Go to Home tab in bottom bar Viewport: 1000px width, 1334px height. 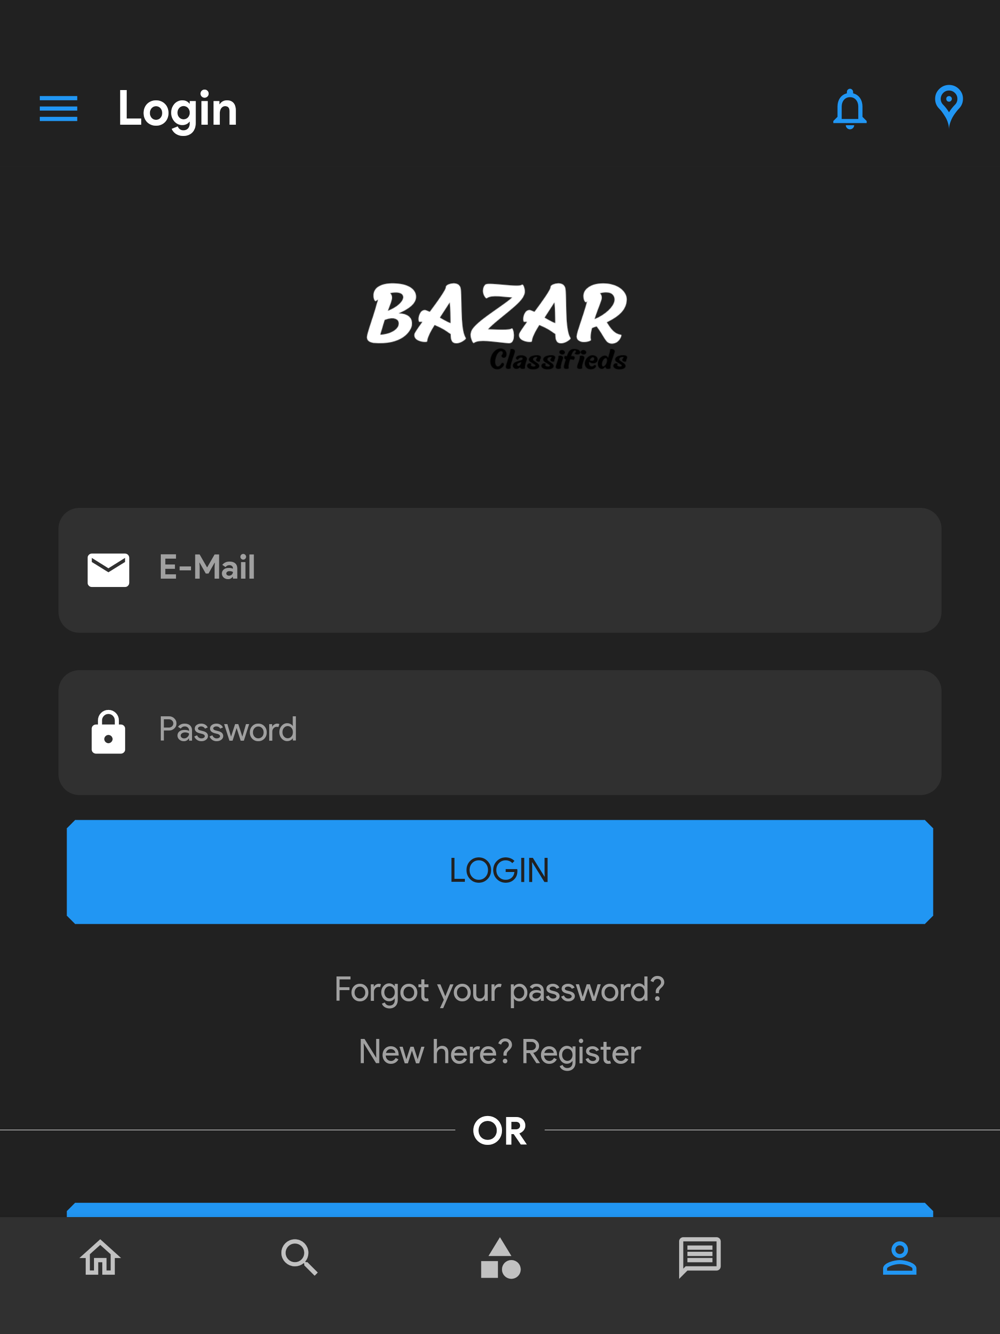[x=100, y=1257]
